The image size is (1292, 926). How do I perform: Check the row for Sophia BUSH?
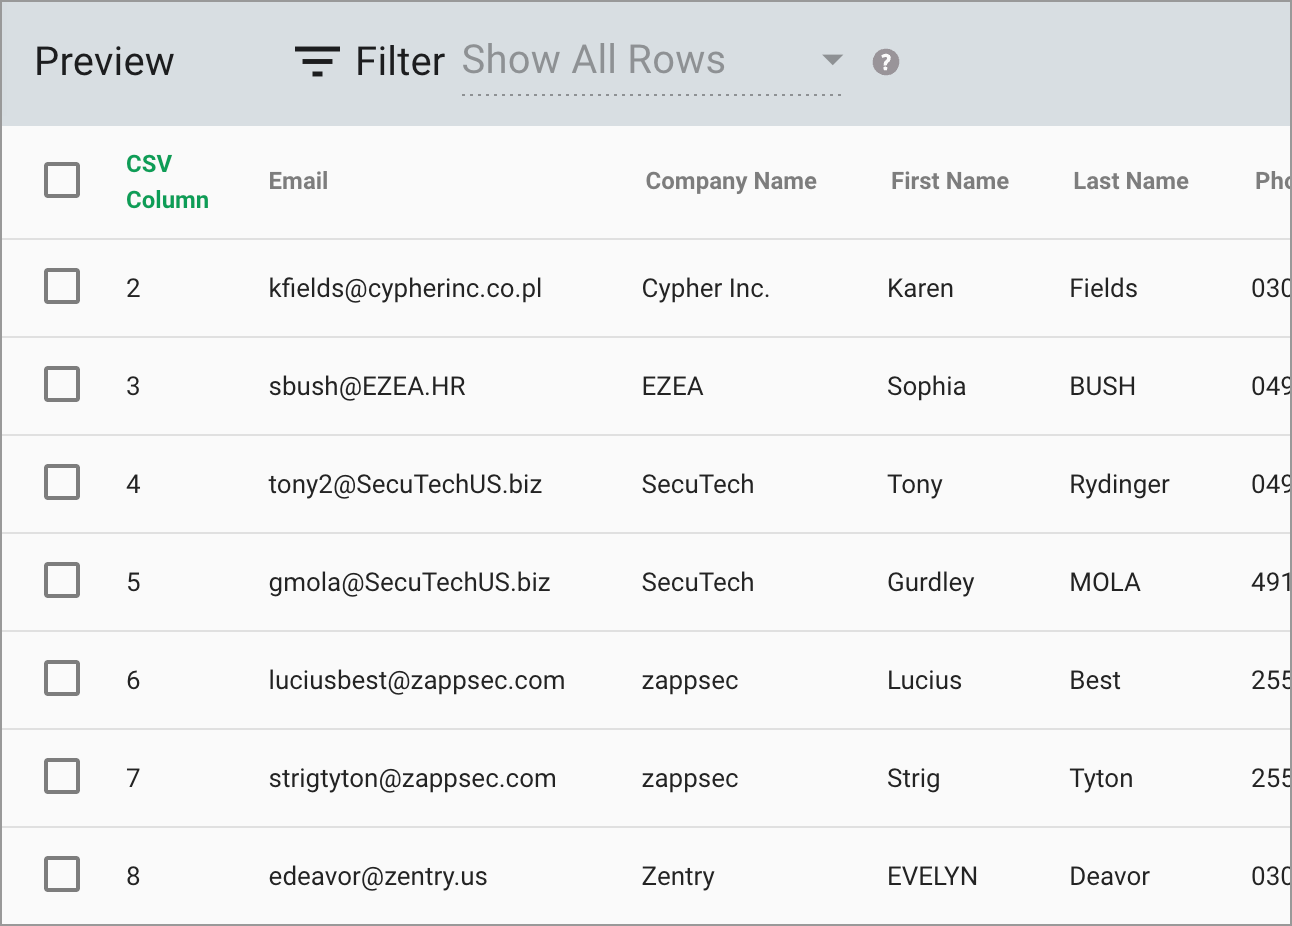[x=61, y=385]
